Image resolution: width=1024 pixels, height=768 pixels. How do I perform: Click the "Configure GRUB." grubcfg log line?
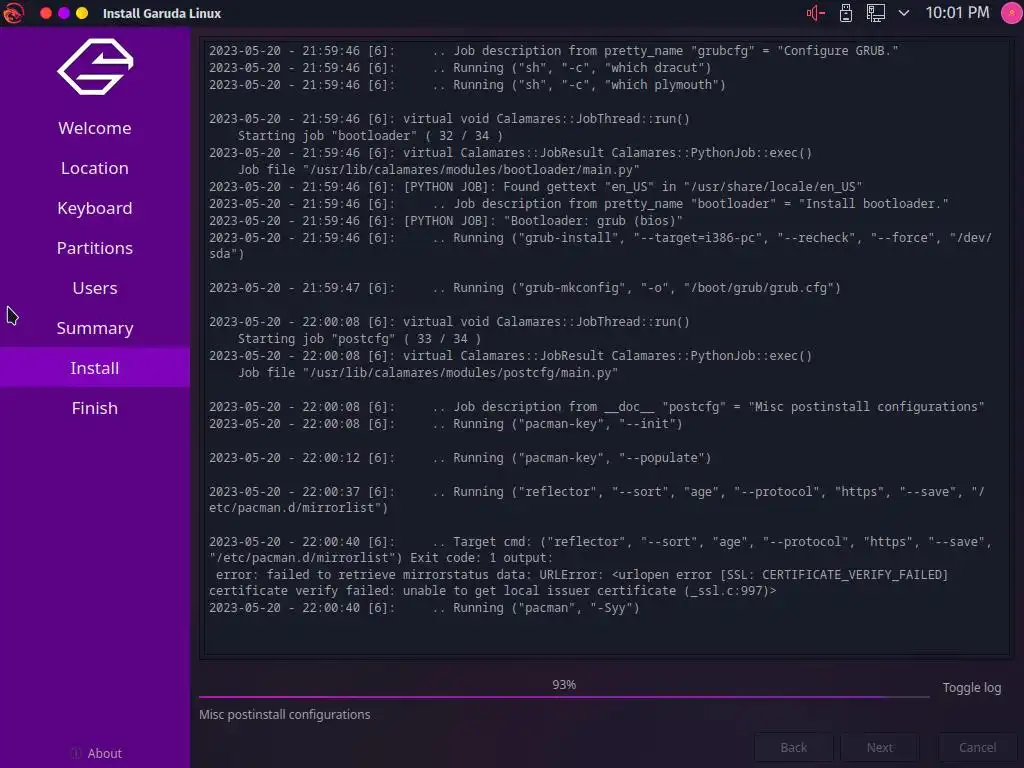tap(554, 51)
